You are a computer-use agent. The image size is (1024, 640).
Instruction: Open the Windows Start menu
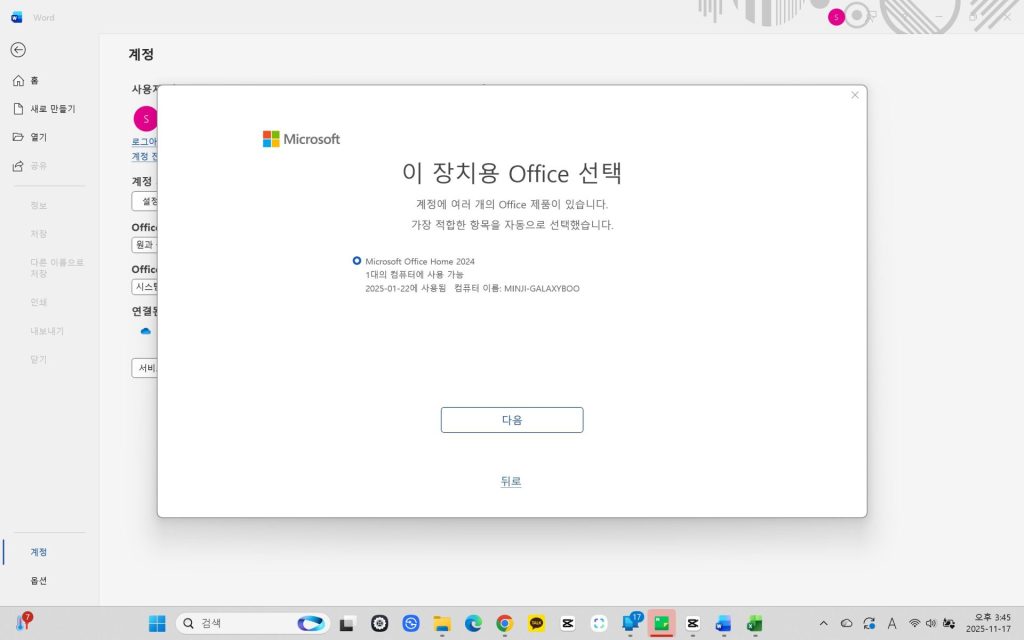coord(157,624)
